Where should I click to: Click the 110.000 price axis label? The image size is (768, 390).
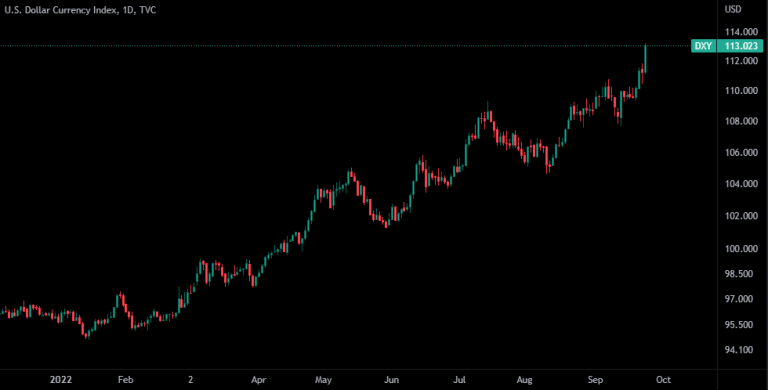[742, 91]
